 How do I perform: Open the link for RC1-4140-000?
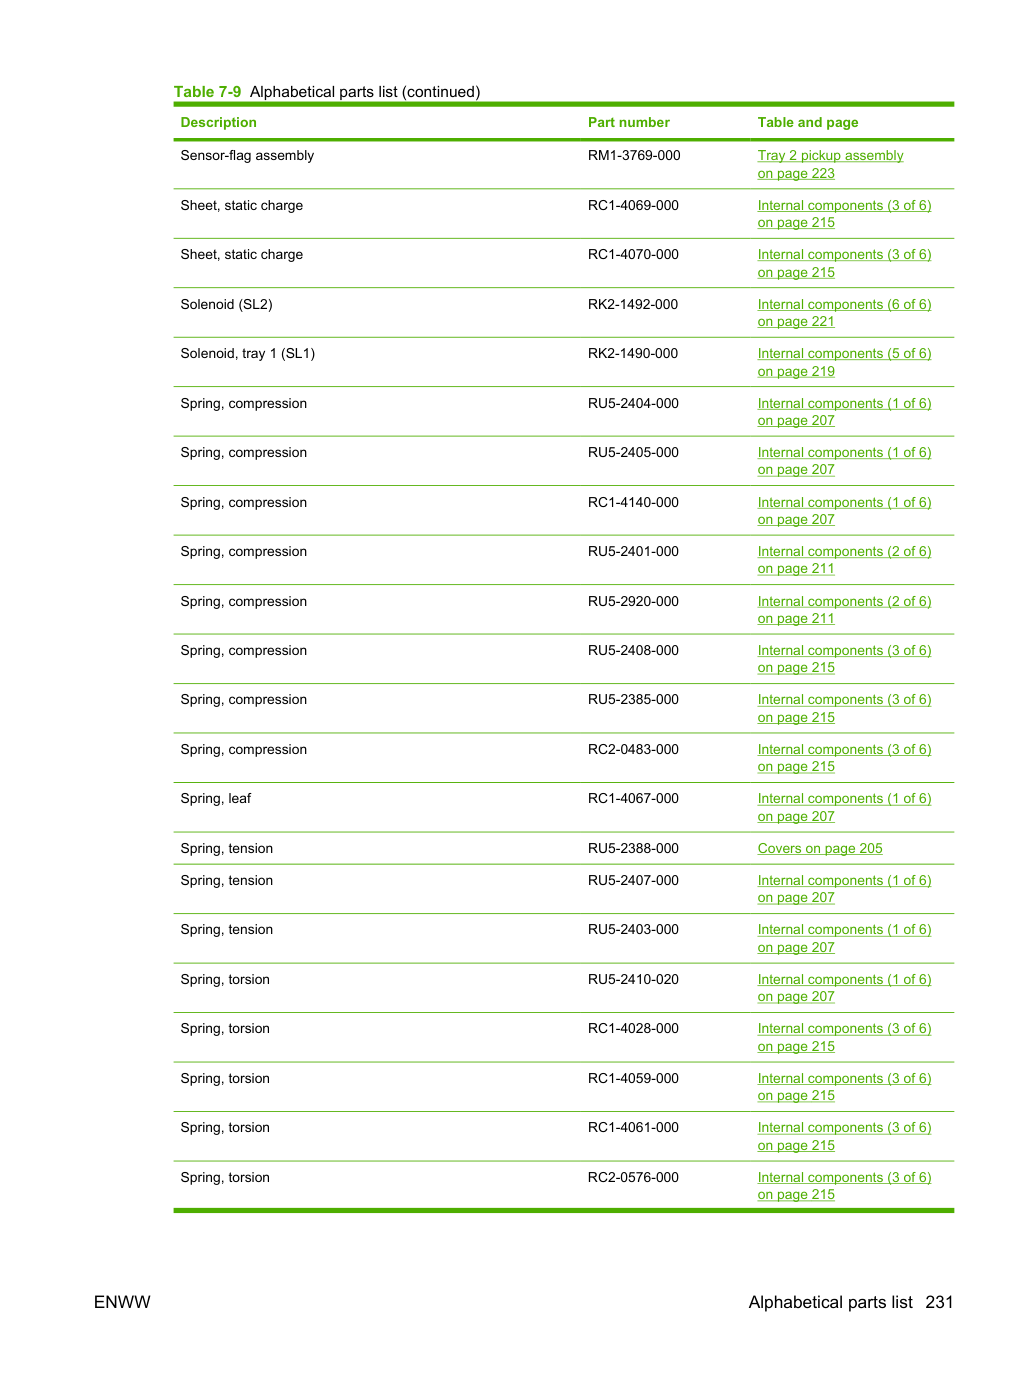844,511
